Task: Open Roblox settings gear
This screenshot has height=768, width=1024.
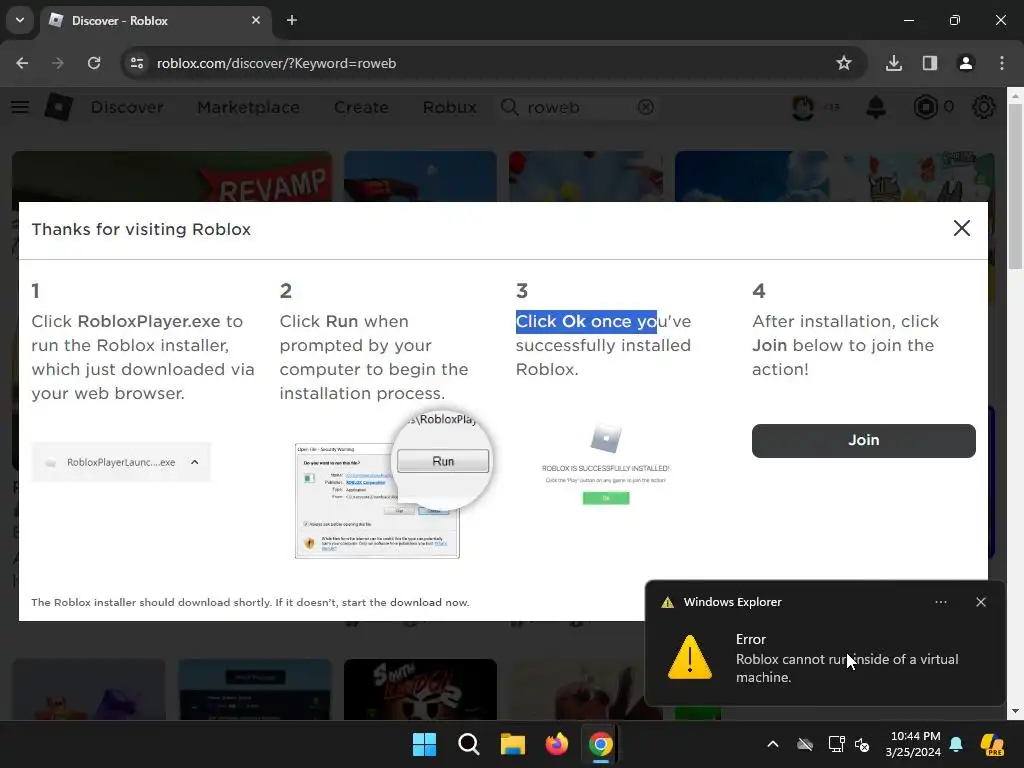Action: click(984, 107)
